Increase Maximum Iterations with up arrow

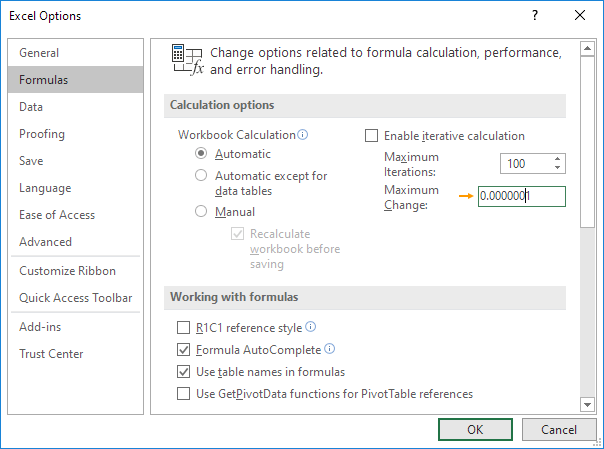[x=556, y=159]
